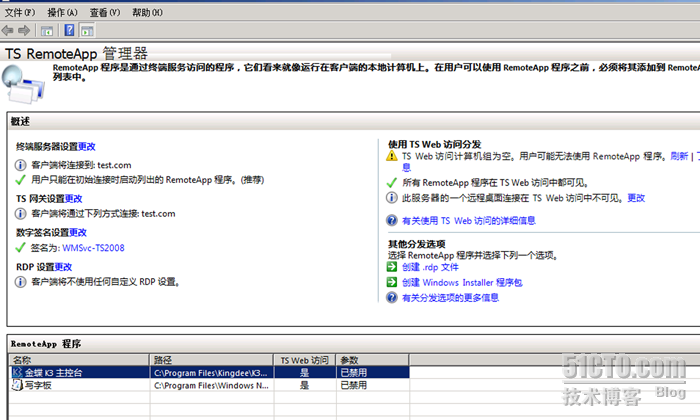Click the yellow warning icon for TS Web 访问

pos(392,156)
